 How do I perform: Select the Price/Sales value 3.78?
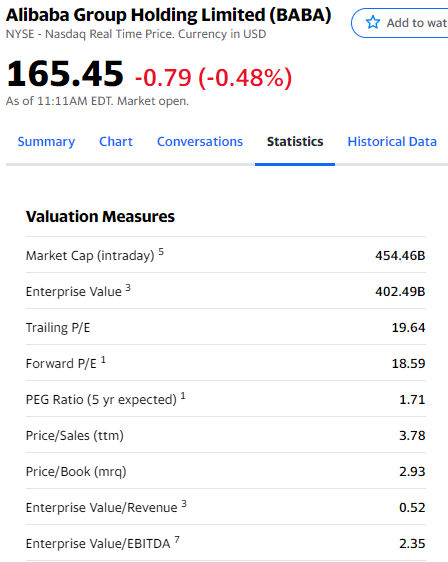412,435
